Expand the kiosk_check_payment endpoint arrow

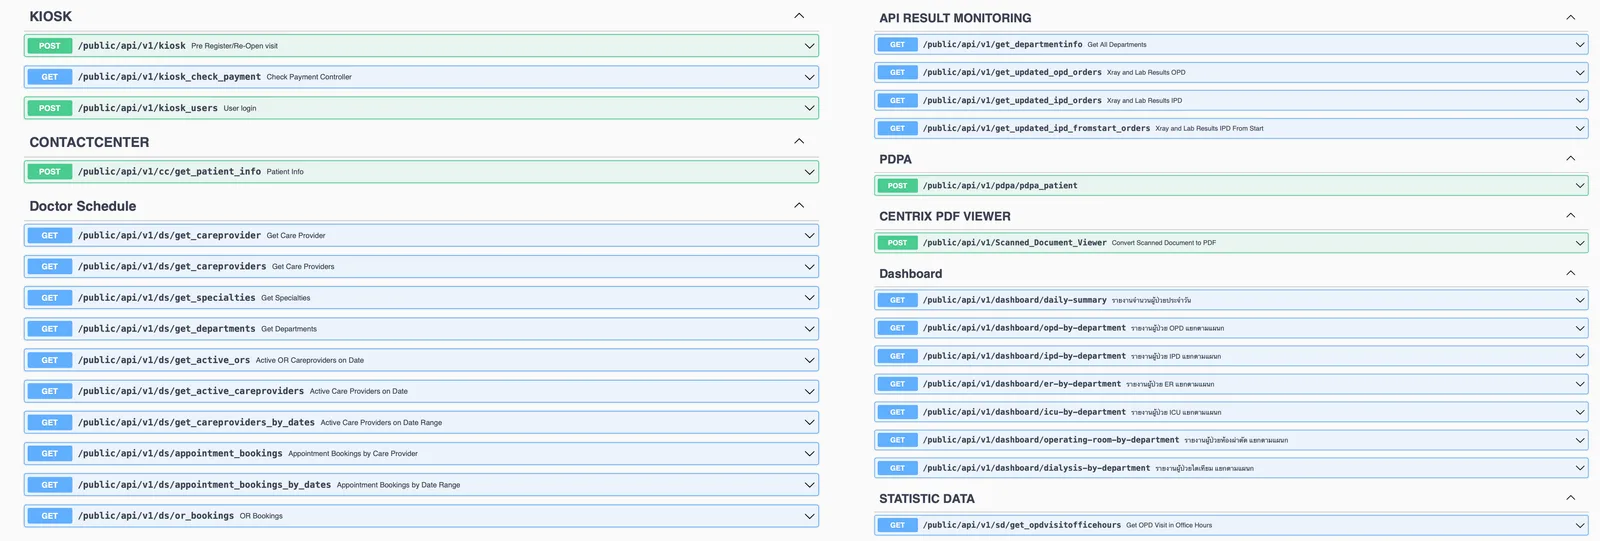809,77
